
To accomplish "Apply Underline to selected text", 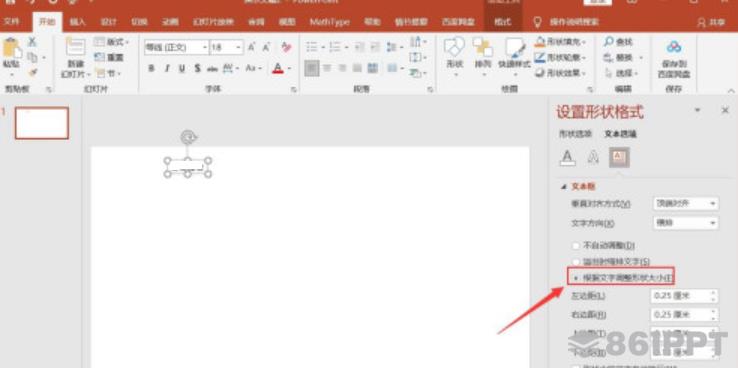I will pyautogui.click(x=182, y=69).
